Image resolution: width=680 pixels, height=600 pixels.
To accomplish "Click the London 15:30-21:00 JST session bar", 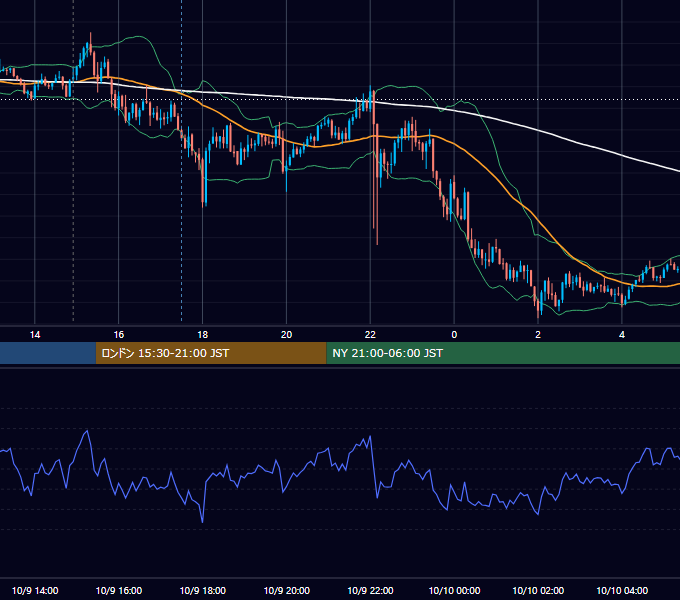I will [211, 353].
